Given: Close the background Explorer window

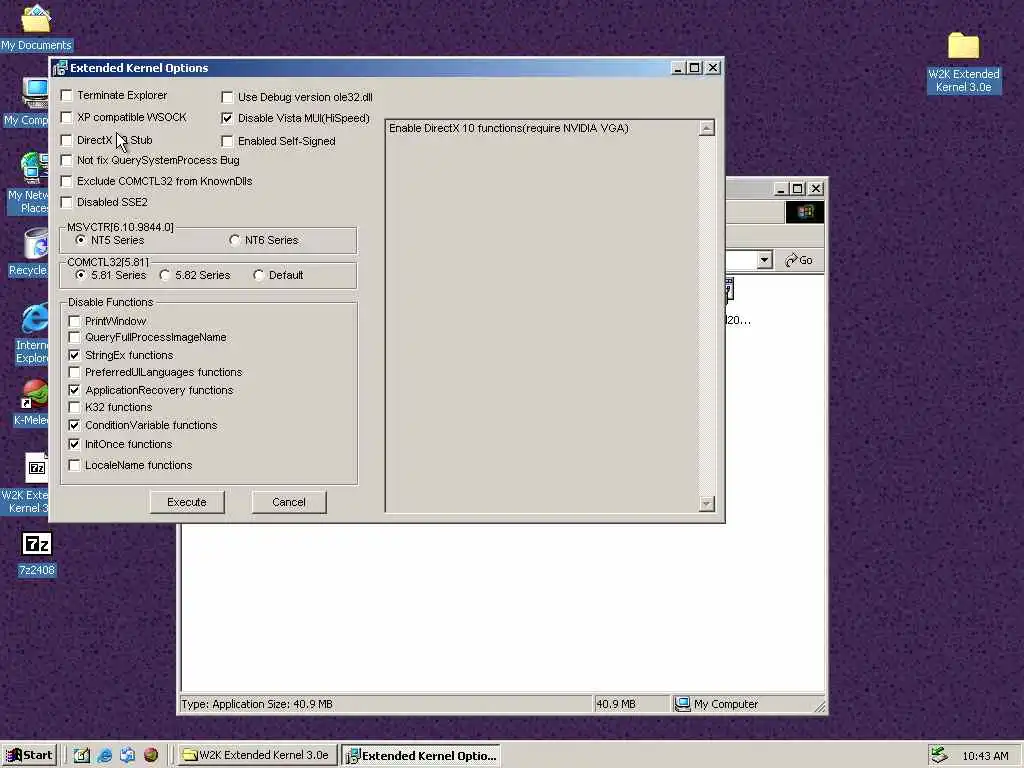Looking at the screenshot, I should [x=816, y=189].
